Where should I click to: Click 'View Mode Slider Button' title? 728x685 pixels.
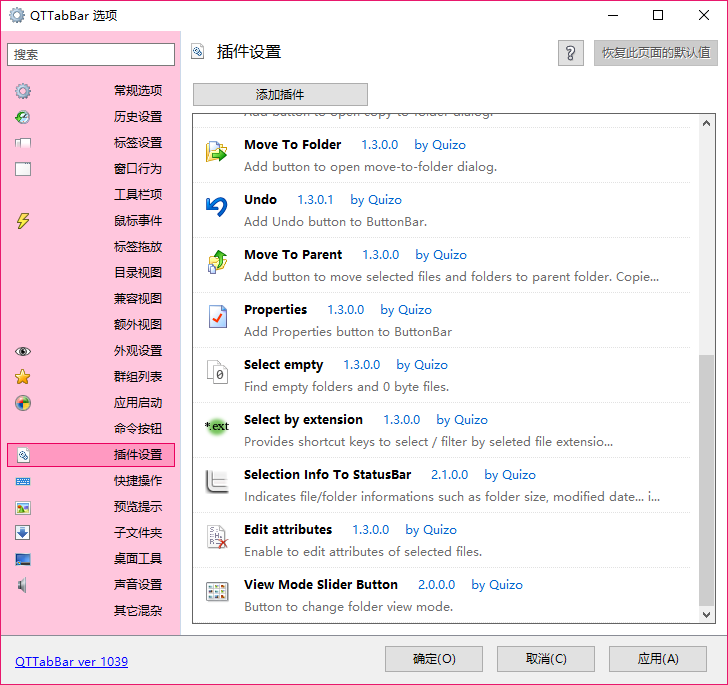point(321,585)
